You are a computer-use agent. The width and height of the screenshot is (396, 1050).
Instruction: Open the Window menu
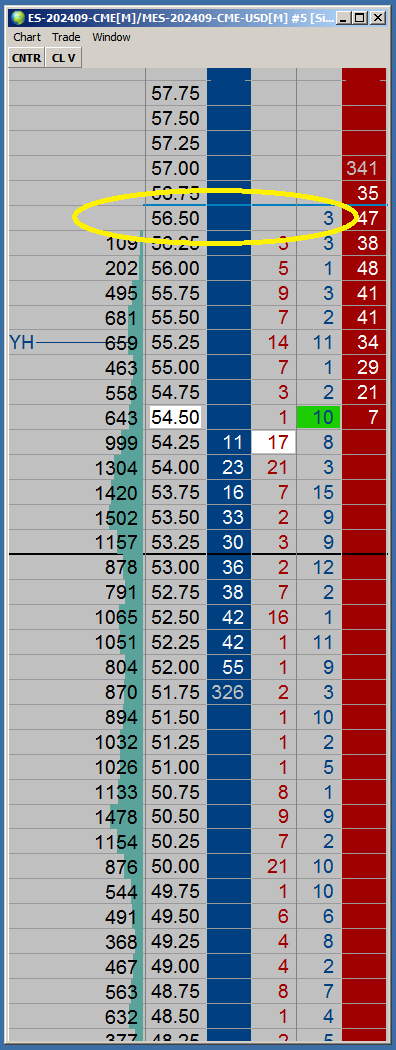tap(111, 38)
